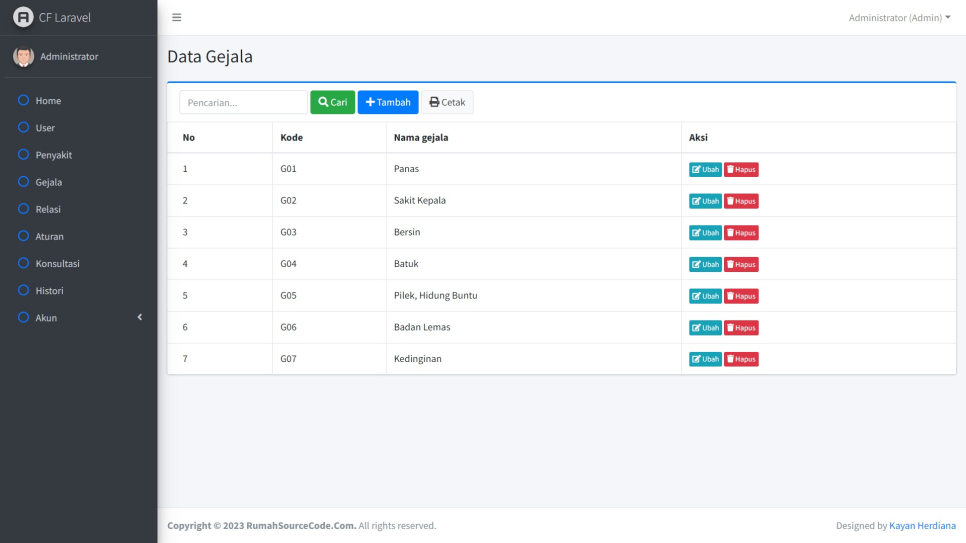966x543 pixels.
Task: Click Hapus for Bersin row
Action: pyautogui.click(x=741, y=232)
